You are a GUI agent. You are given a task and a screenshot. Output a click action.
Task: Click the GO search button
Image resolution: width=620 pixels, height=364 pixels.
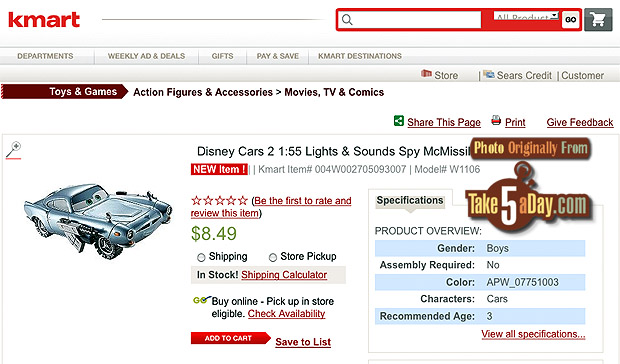[x=570, y=19]
